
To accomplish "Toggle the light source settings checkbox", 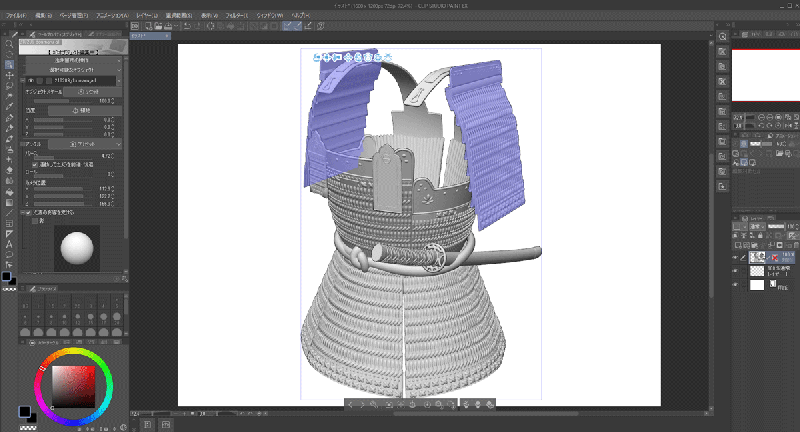I will [29, 211].
